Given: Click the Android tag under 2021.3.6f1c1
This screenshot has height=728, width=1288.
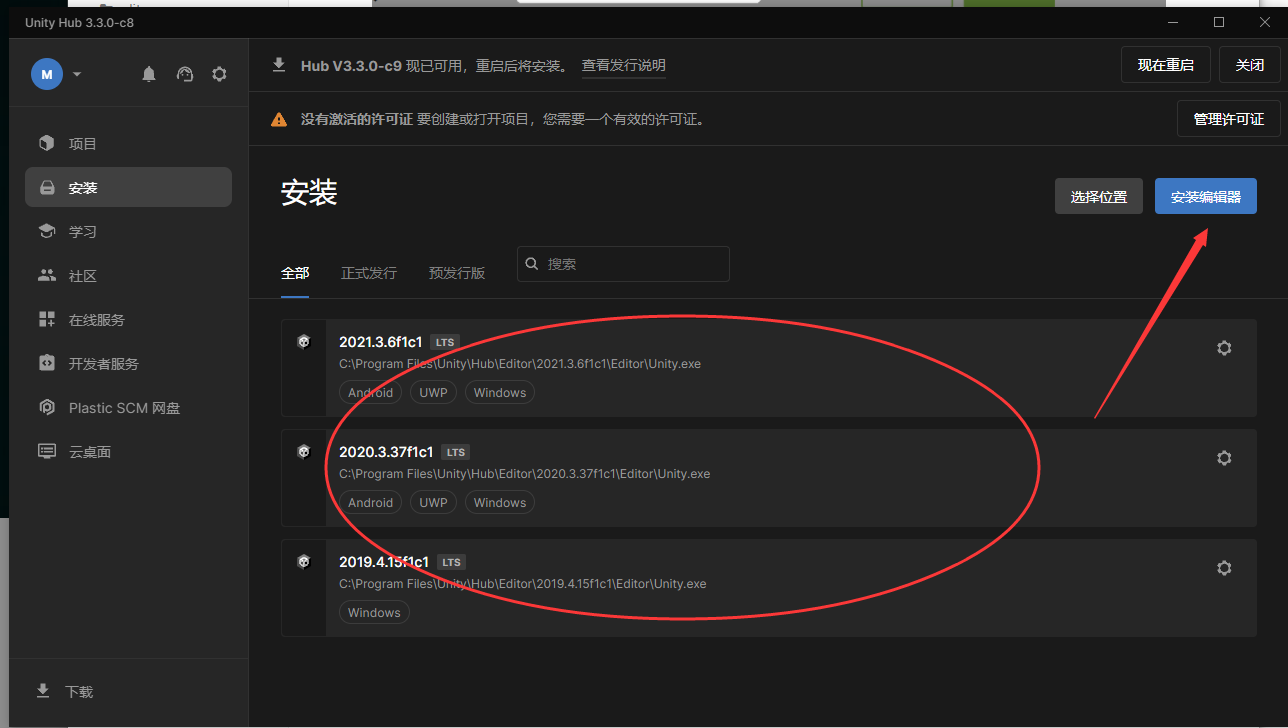Looking at the screenshot, I should [371, 393].
